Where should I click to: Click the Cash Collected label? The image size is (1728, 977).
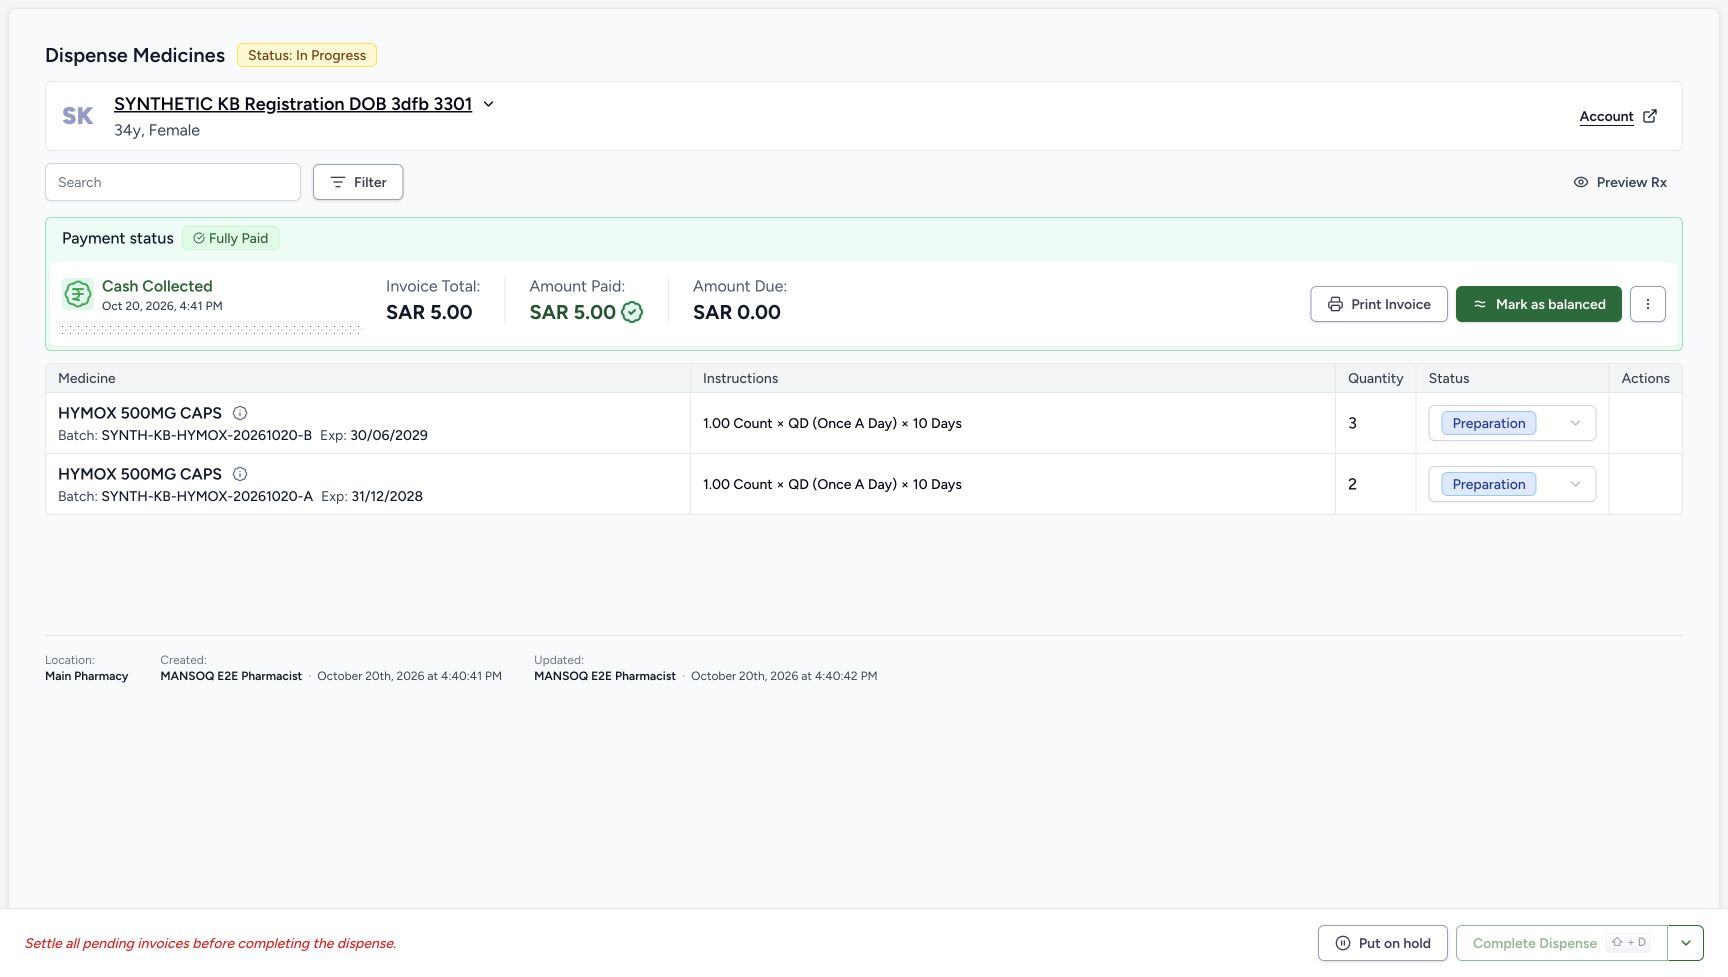pos(157,286)
